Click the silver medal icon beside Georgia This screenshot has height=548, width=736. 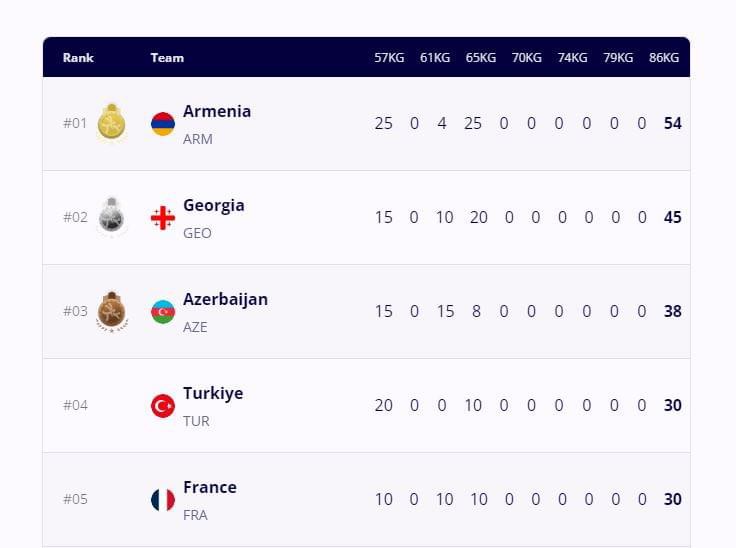(111, 216)
